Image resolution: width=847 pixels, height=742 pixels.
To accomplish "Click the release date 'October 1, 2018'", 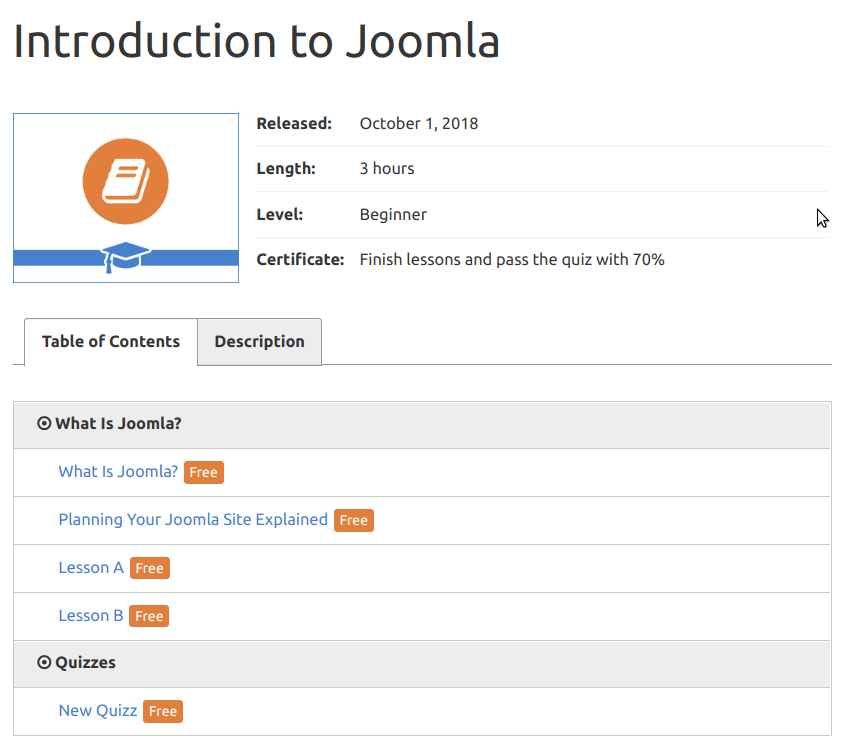I will pyautogui.click(x=419, y=124).
